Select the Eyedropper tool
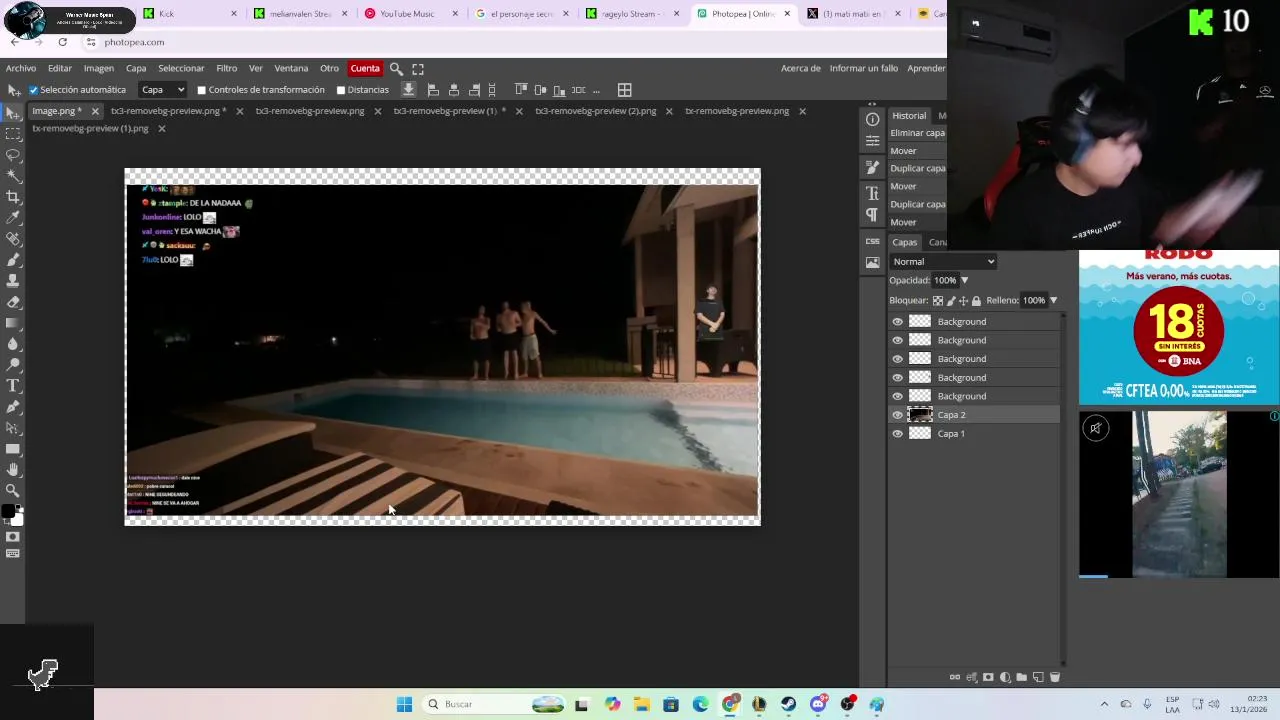The height and width of the screenshot is (720, 1280). (x=13, y=217)
